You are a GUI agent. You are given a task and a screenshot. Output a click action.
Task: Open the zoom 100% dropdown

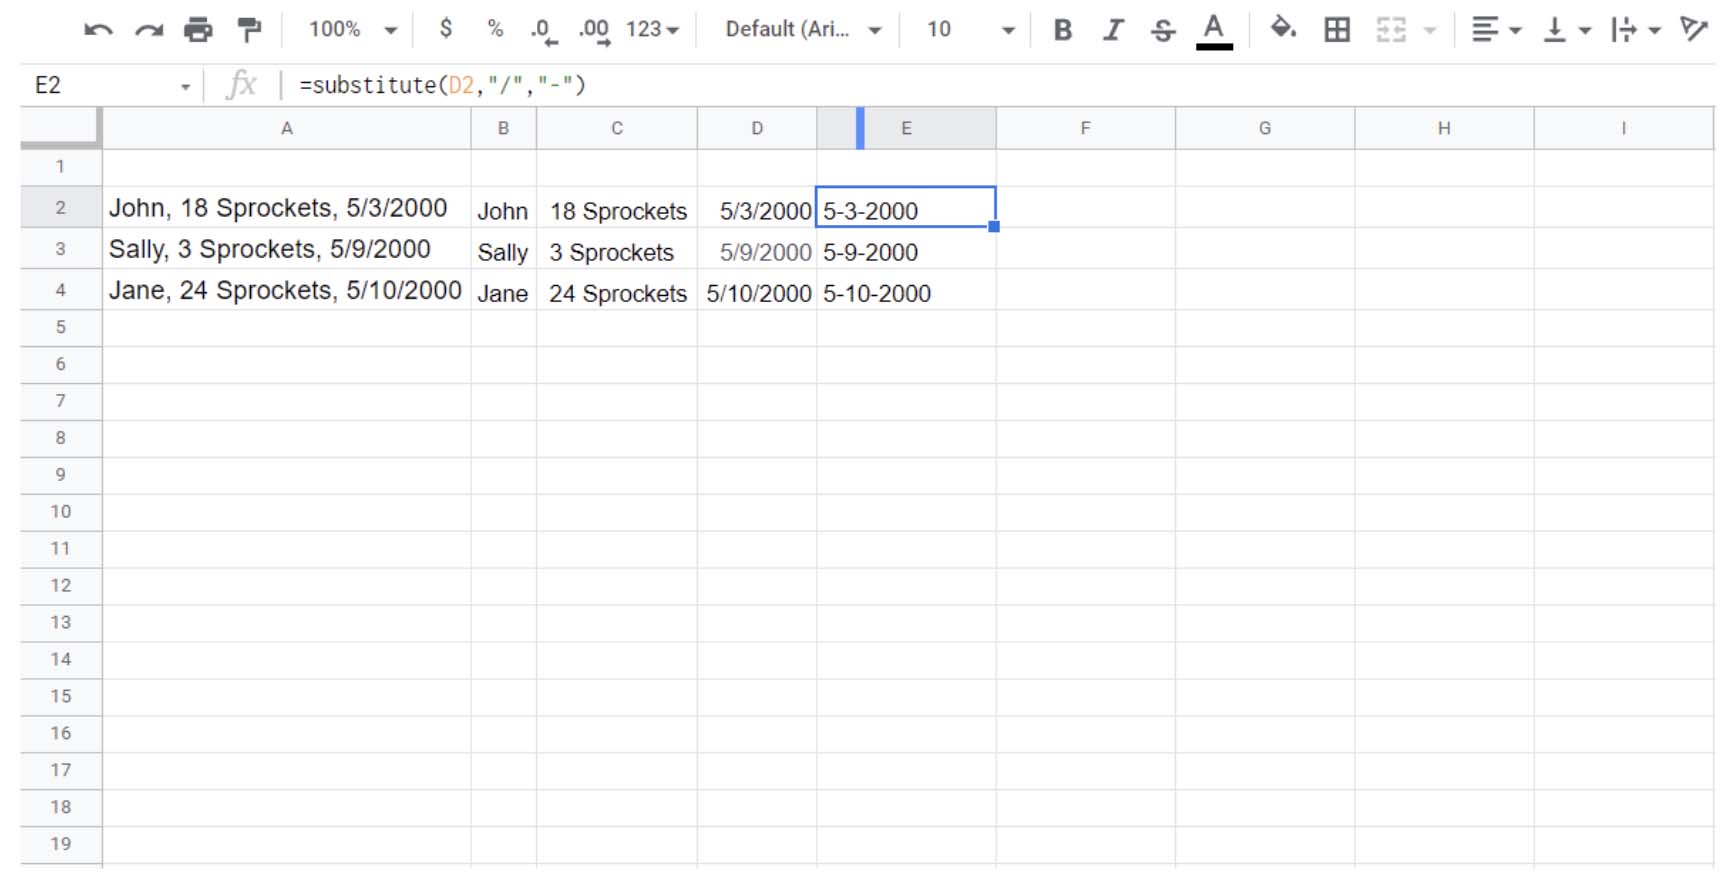pos(353,30)
